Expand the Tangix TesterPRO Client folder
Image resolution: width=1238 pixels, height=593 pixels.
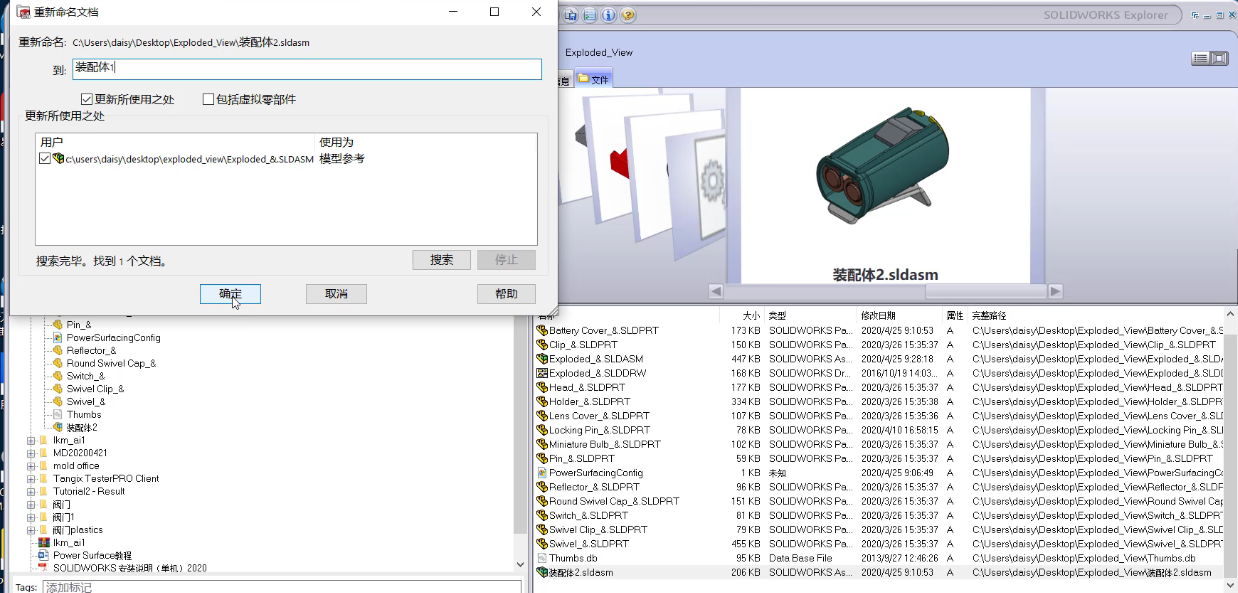31,479
